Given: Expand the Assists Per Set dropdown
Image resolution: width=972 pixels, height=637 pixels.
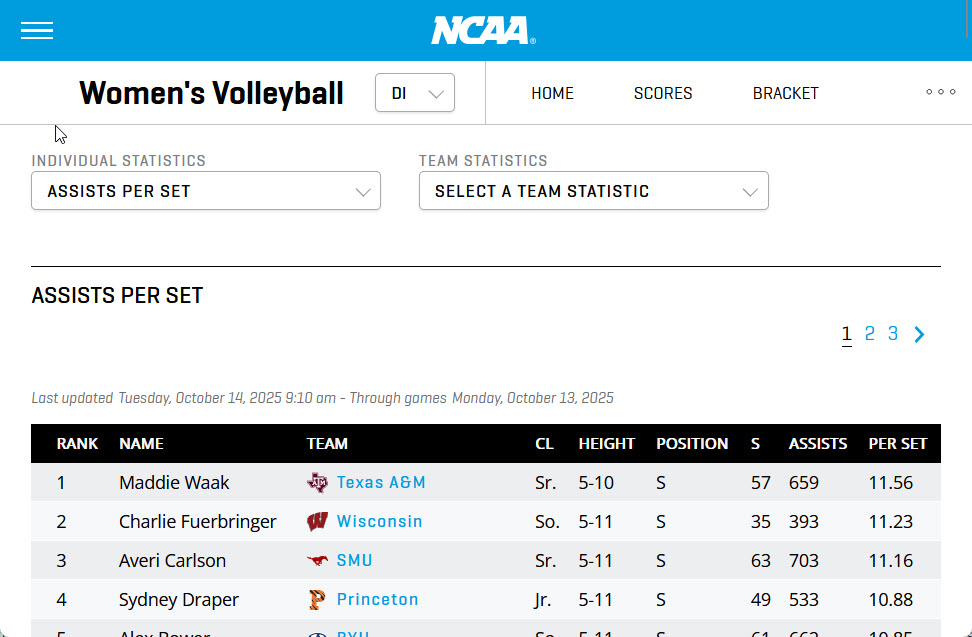Looking at the screenshot, I should [x=206, y=191].
